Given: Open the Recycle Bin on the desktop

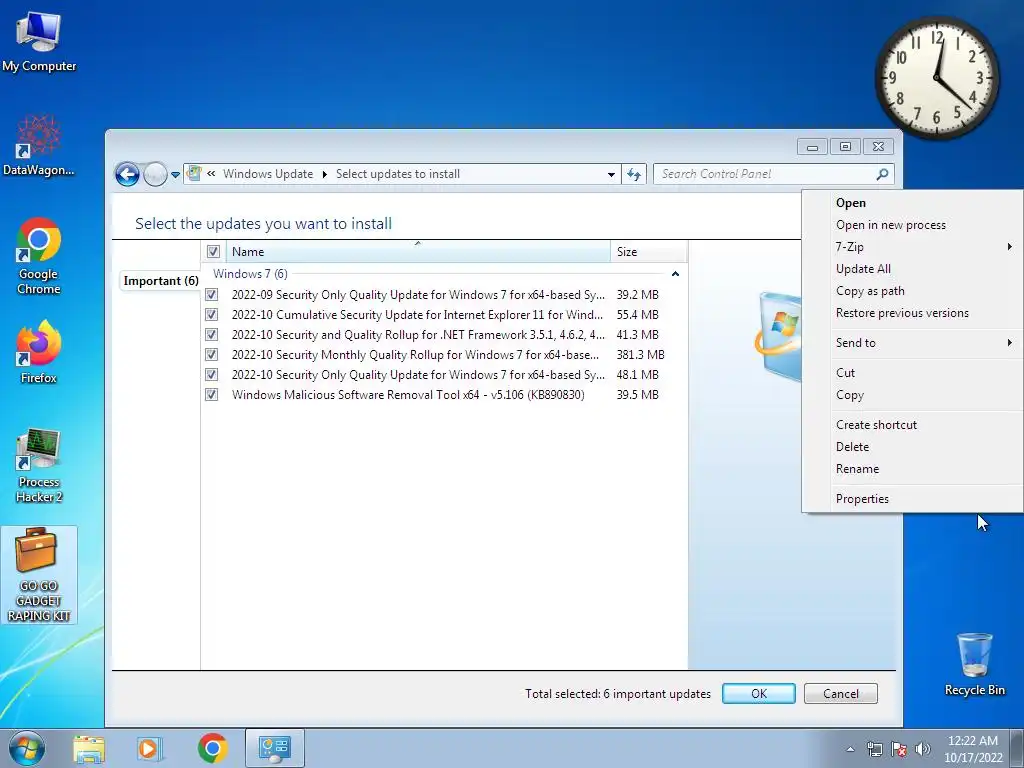Looking at the screenshot, I should click(974, 664).
